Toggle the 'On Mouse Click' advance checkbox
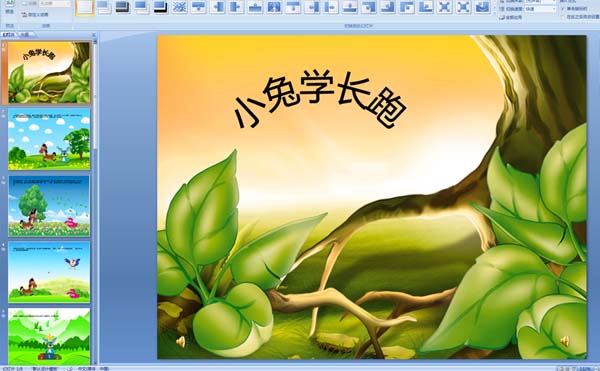Image resolution: width=600 pixels, height=371 pixels. click(562, 8)
